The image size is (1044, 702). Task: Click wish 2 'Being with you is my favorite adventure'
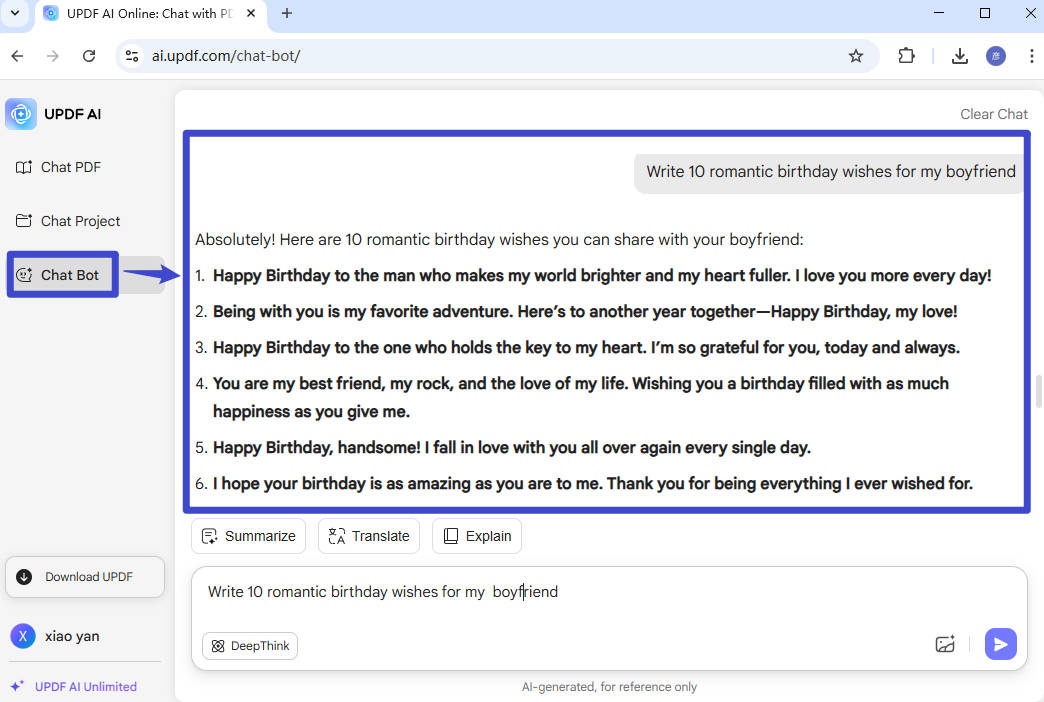click(x=585, y=312)
